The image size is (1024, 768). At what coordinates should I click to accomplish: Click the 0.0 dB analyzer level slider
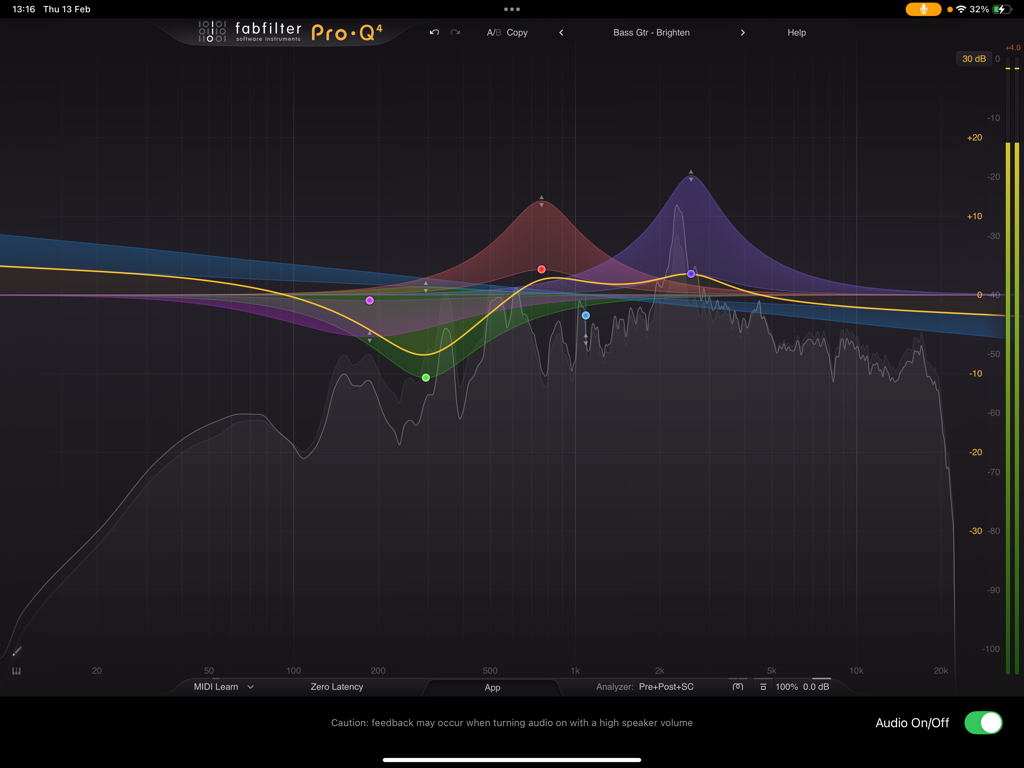coord(815,687)
